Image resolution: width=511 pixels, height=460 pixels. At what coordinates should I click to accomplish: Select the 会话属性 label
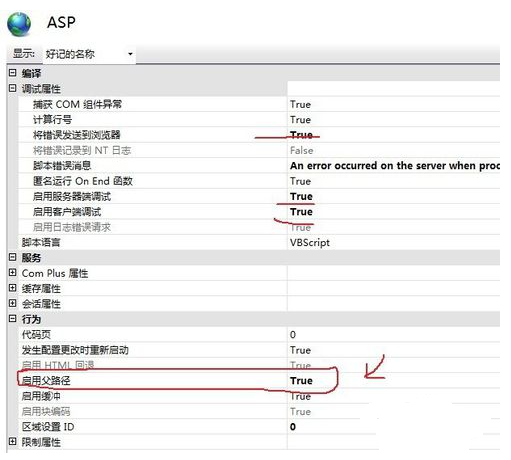point(41,304)
